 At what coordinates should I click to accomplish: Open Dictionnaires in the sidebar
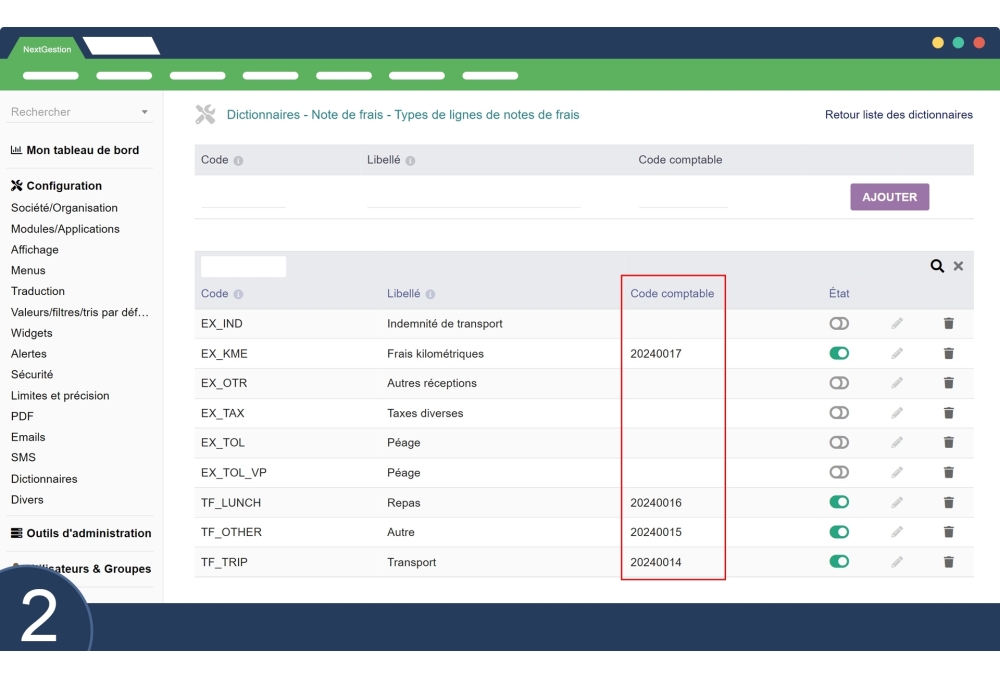(44, 479)
